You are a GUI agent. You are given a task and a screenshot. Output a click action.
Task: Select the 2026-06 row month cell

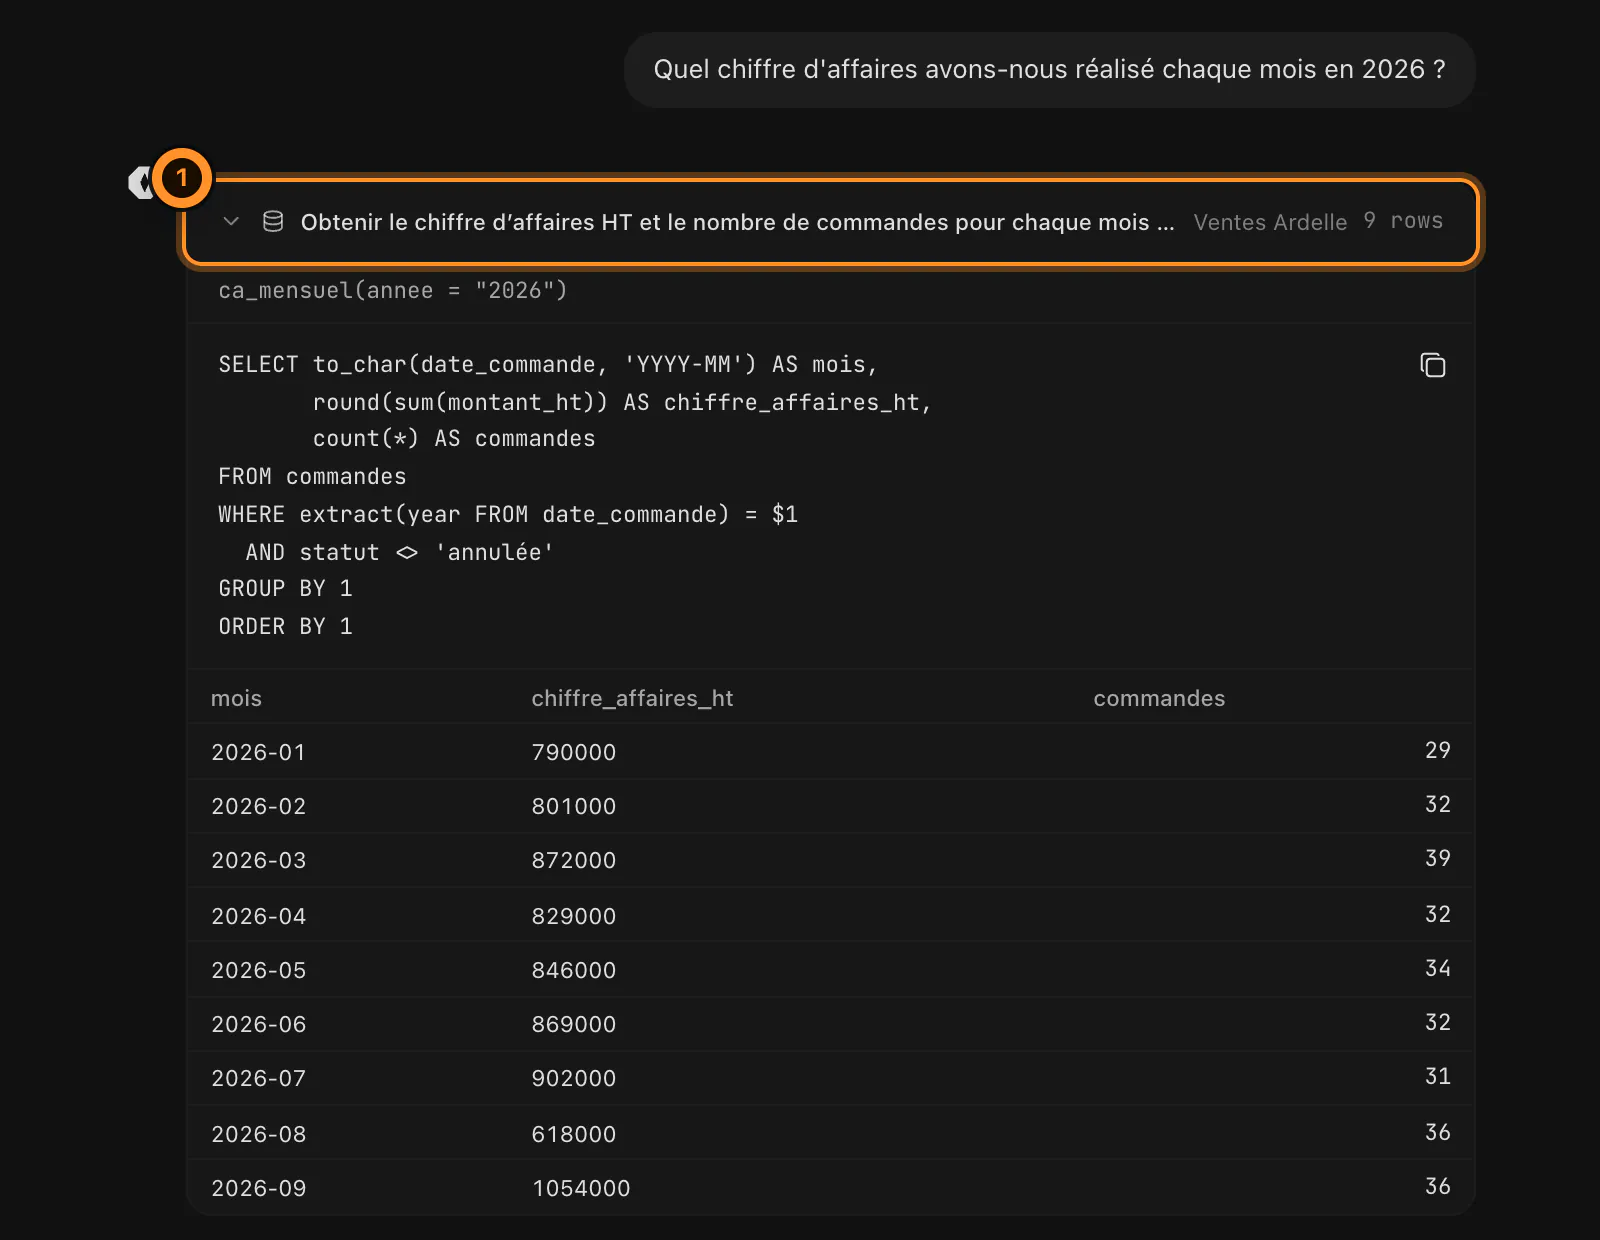[258, 1024]
